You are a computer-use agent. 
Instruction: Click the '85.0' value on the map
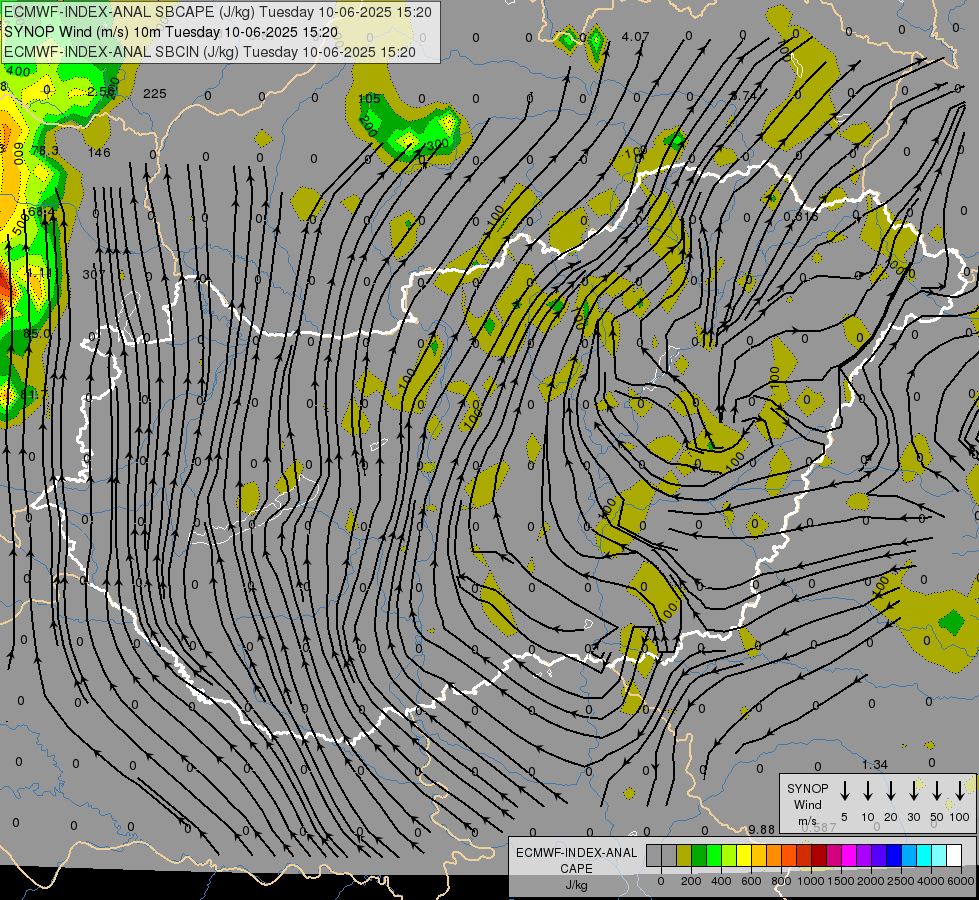point(37,334)
